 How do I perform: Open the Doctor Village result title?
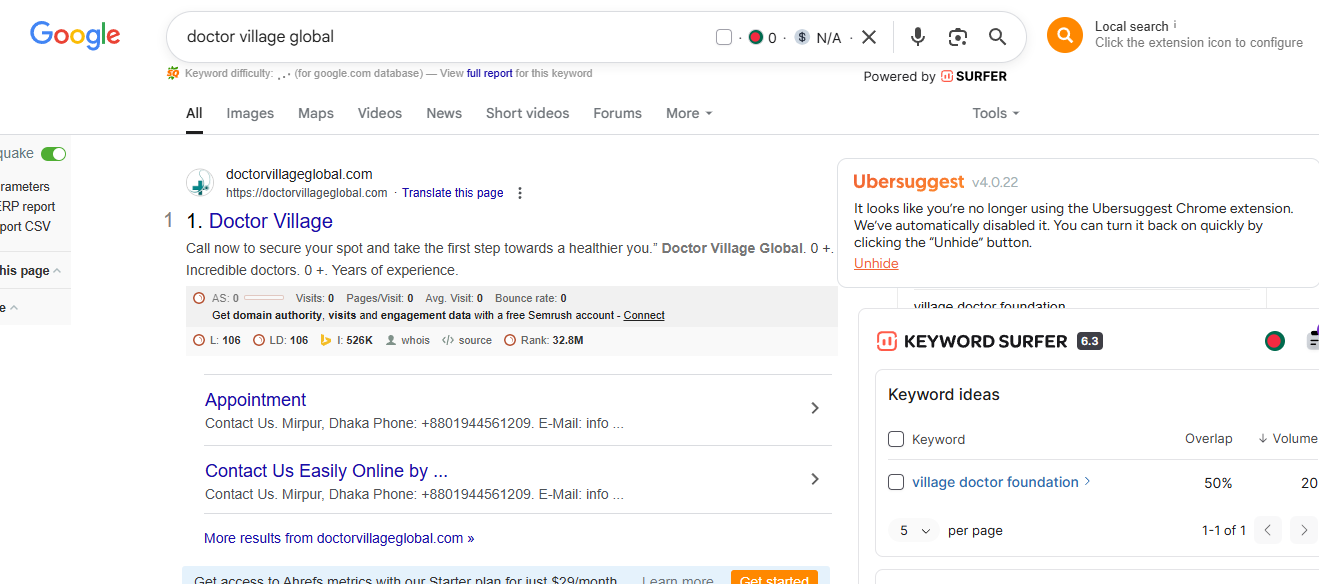(x=271, y=221)
